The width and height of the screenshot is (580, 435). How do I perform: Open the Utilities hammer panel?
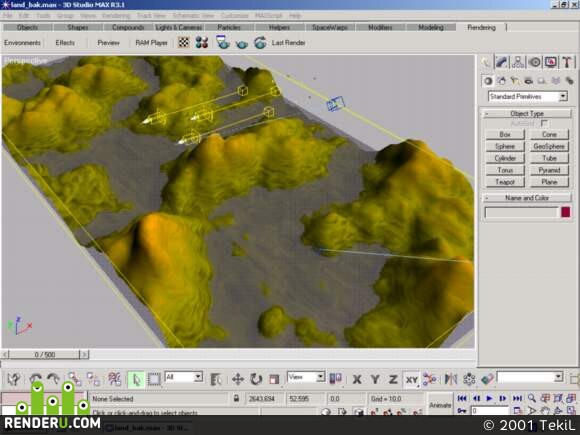567,62
